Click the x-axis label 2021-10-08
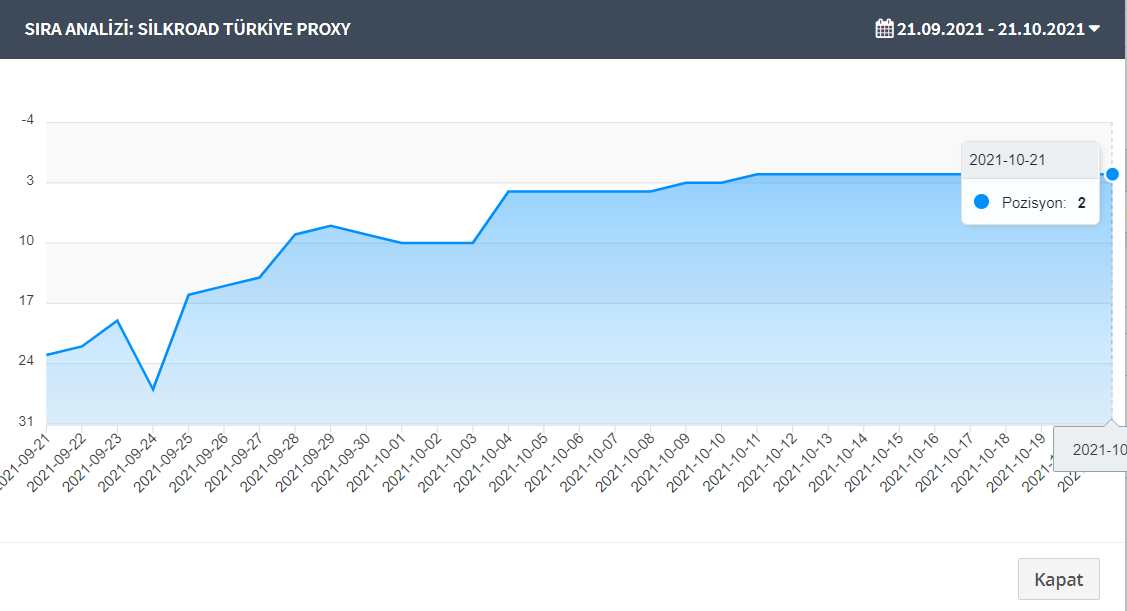 coord(625,461)
